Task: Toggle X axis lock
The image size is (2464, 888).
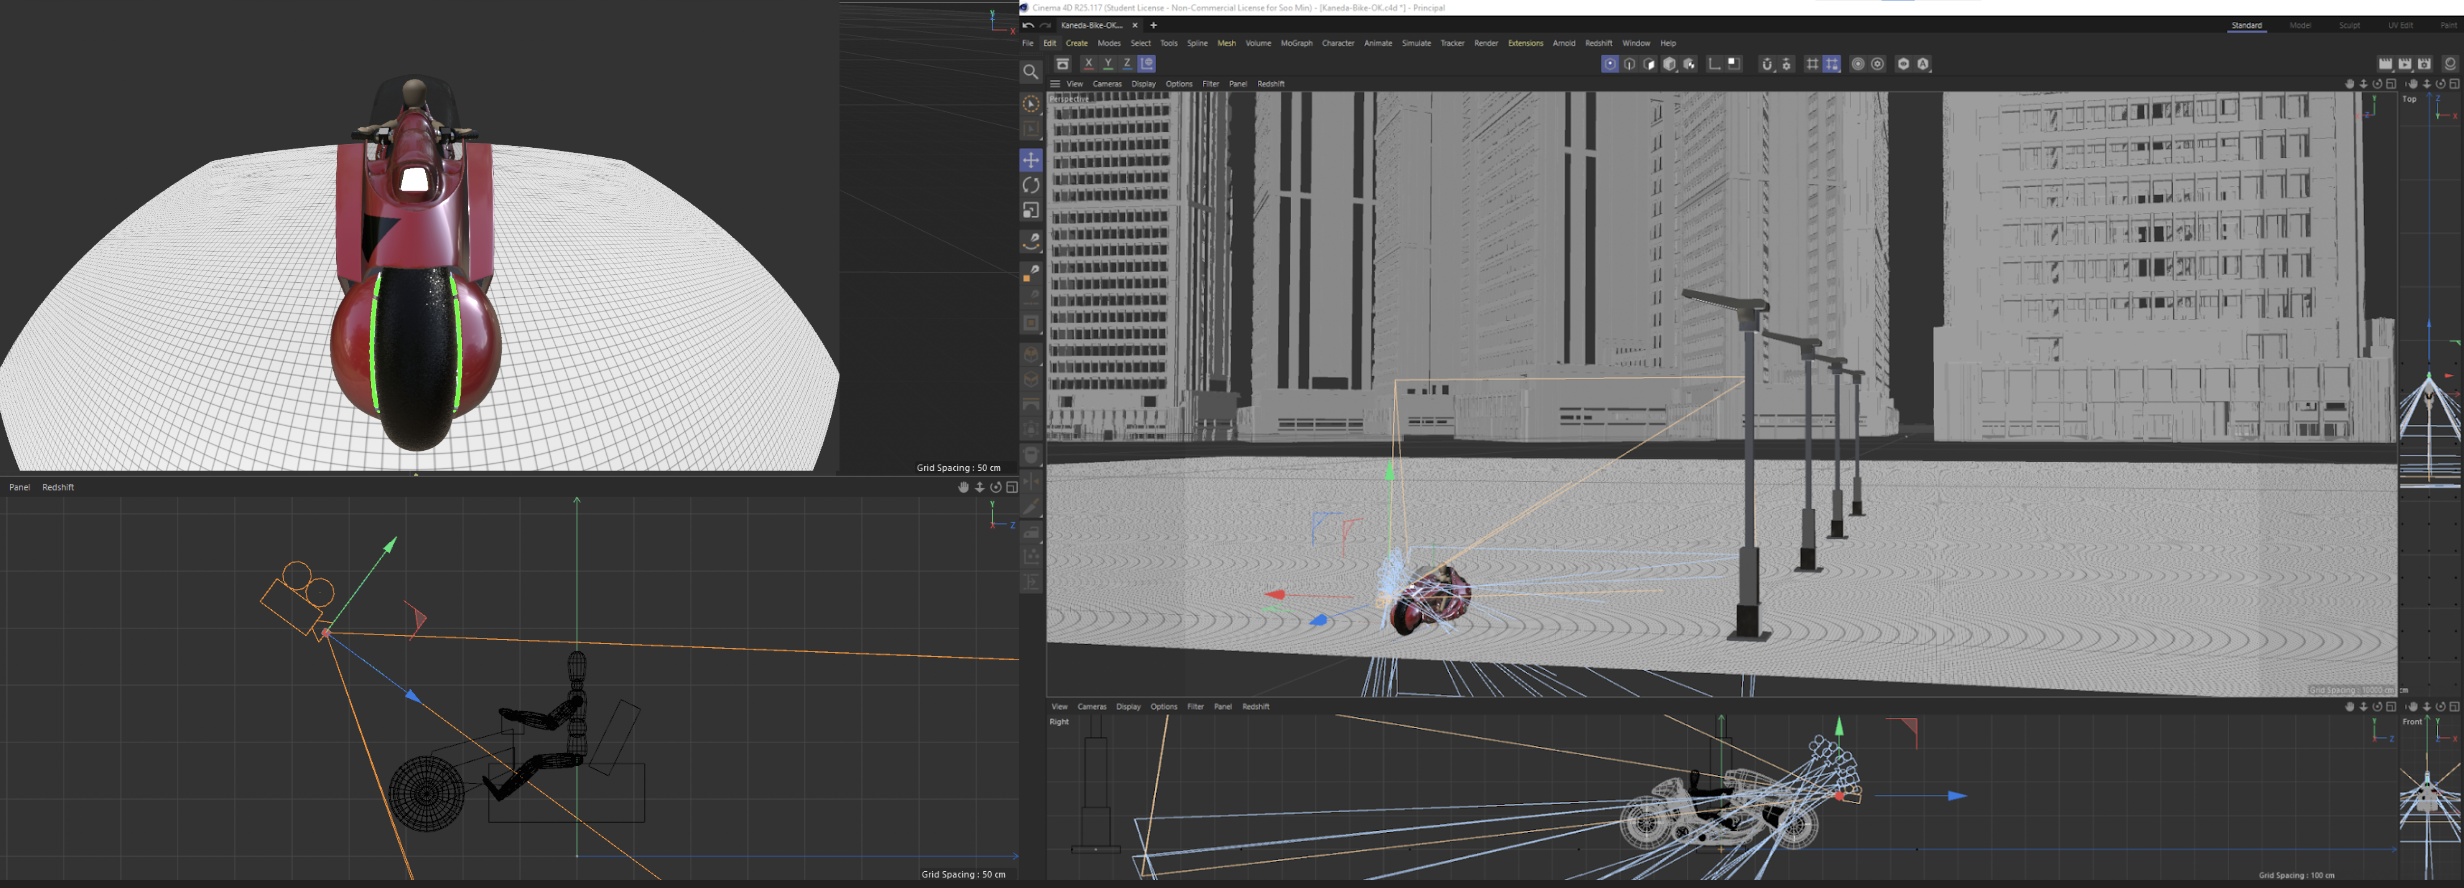Action: click(x=1089, y=64)
